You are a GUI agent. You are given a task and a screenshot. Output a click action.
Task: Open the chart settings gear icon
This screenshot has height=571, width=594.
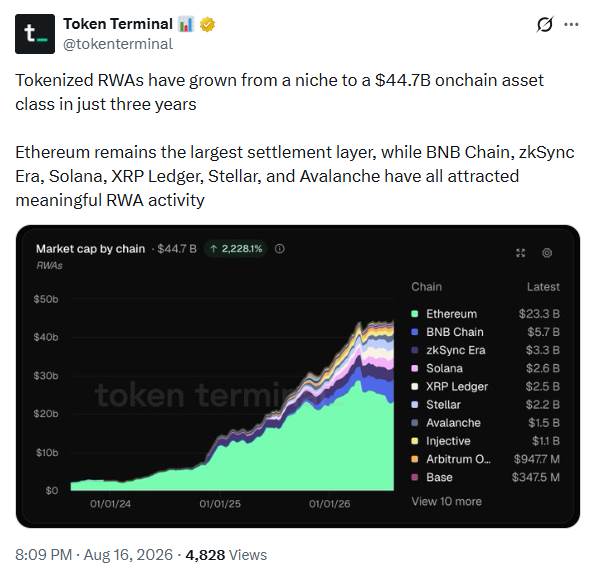[x=547, y=253]
